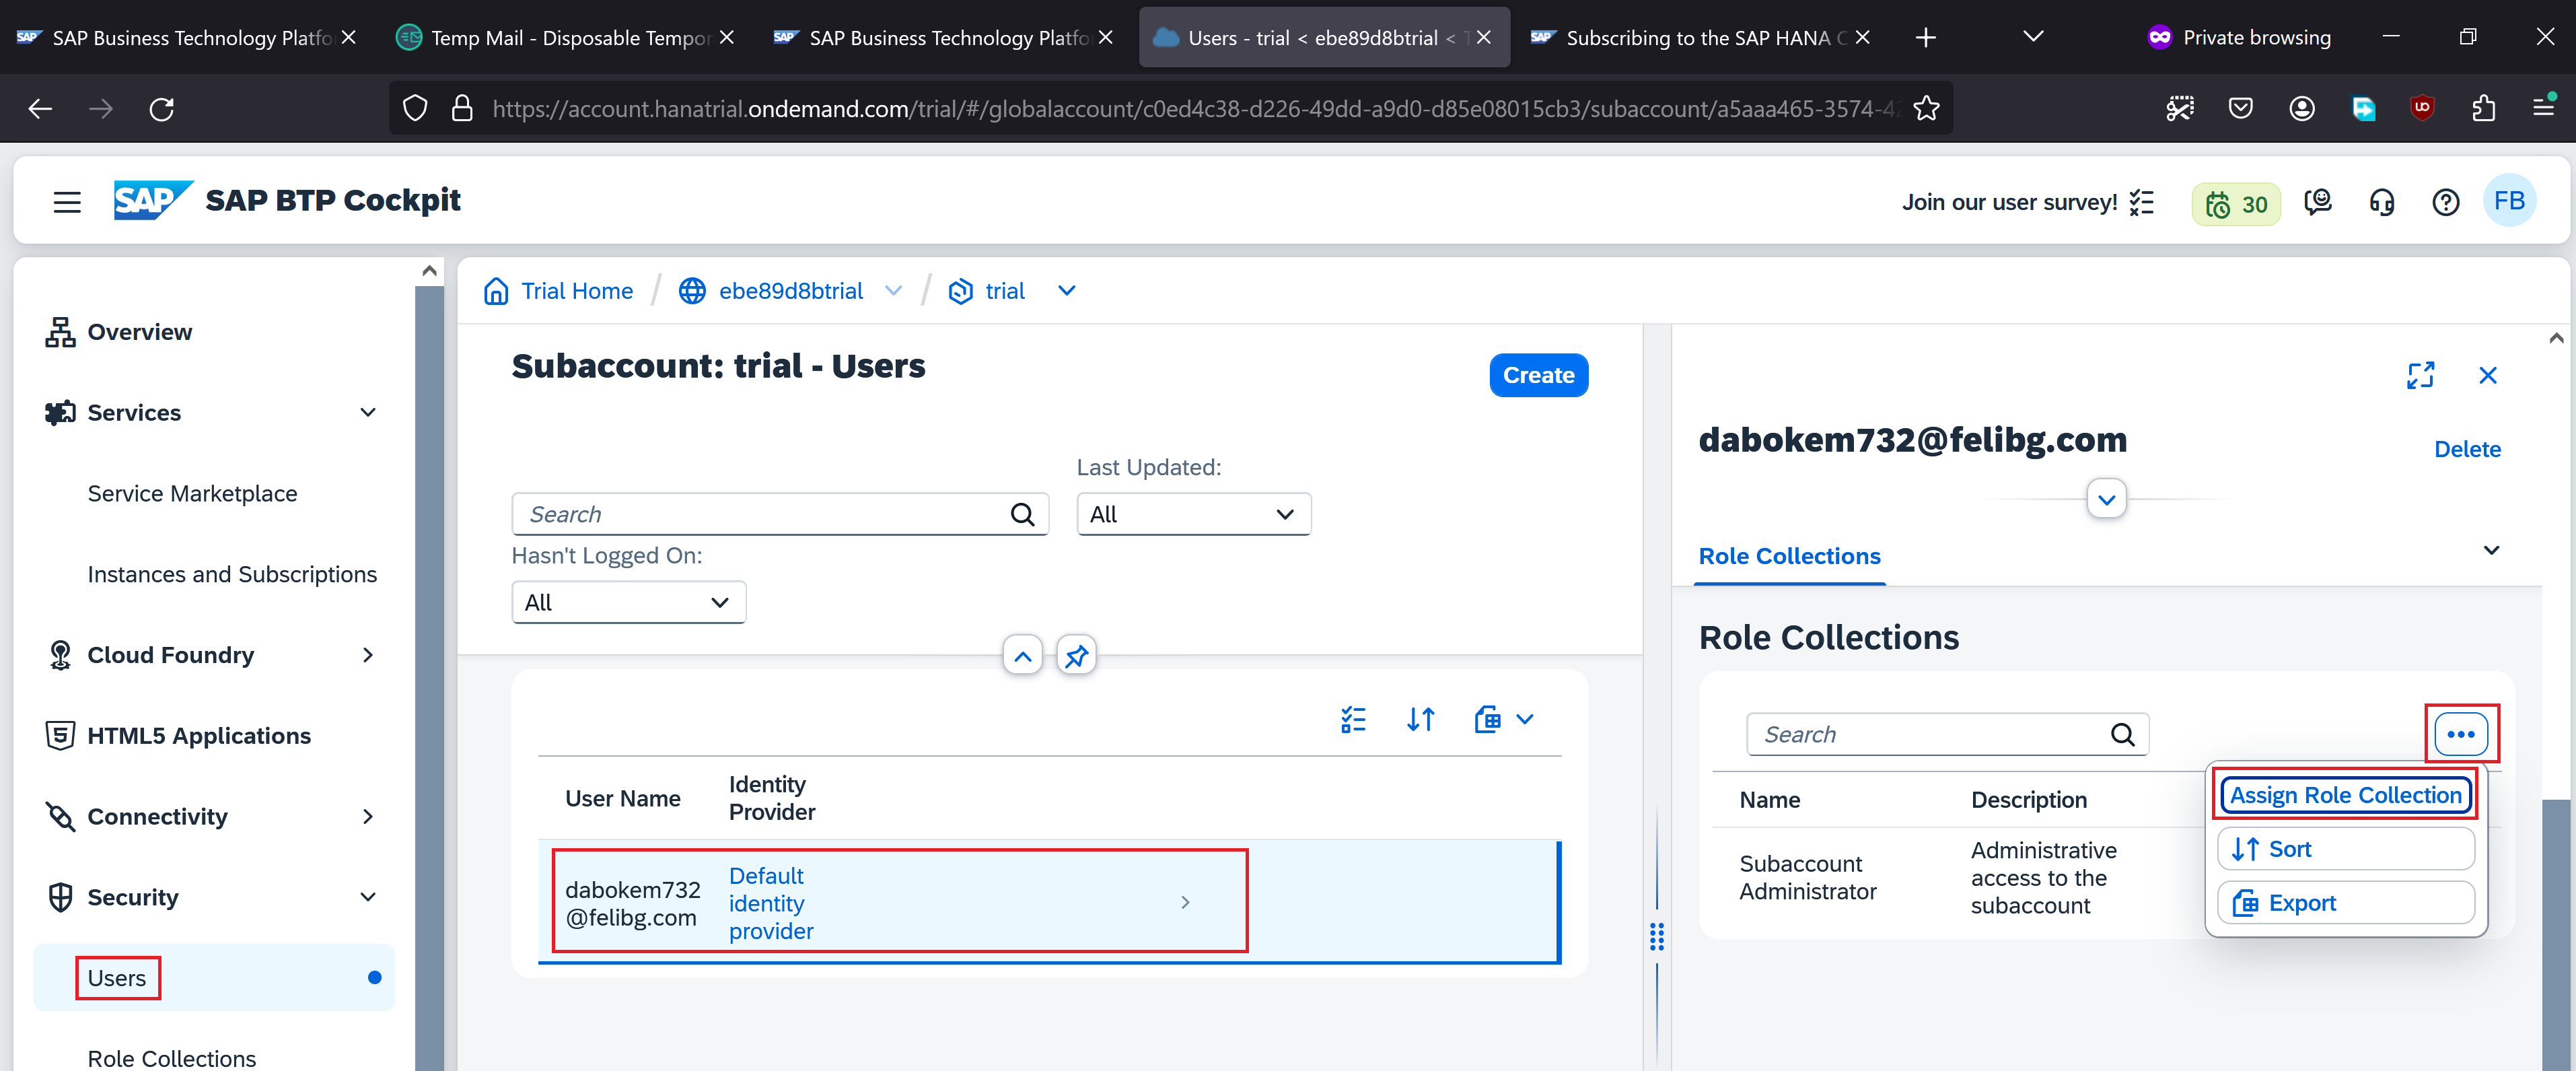Click the hamburger navigation menu icon
The height and width of the screenshot is (1071, 2576).
(67, 202)
